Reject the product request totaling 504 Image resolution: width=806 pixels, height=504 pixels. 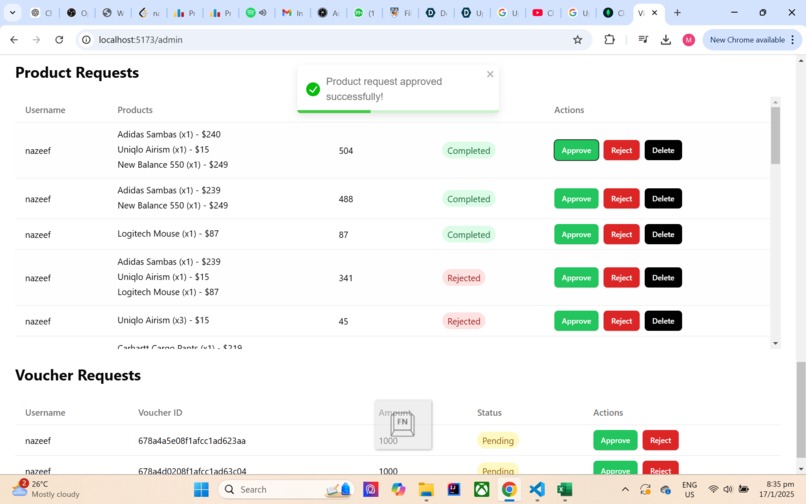tap(621, 150)
